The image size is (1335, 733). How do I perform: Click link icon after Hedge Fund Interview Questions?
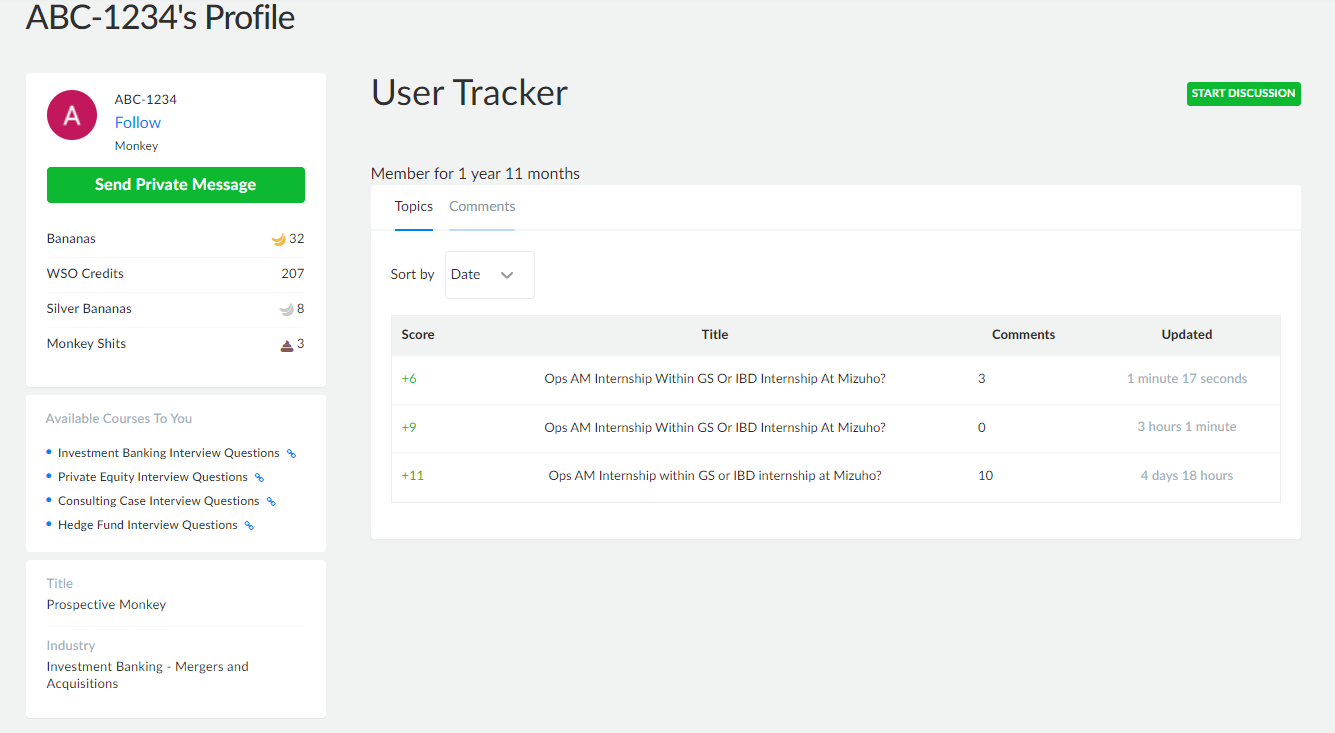tap(249, 526)
